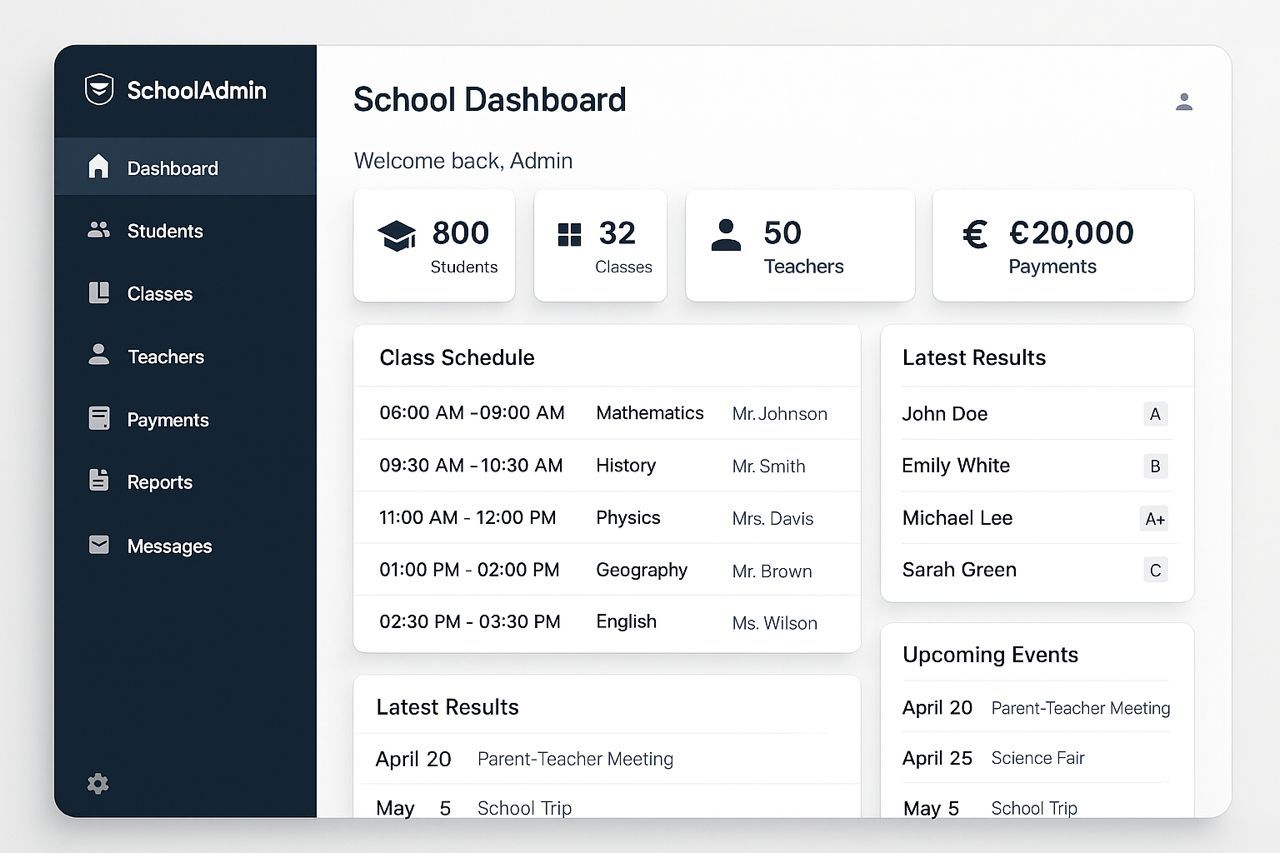Click the A+ grade badge for Michael Lee

pyautogui.click(x=1155, y=518)
